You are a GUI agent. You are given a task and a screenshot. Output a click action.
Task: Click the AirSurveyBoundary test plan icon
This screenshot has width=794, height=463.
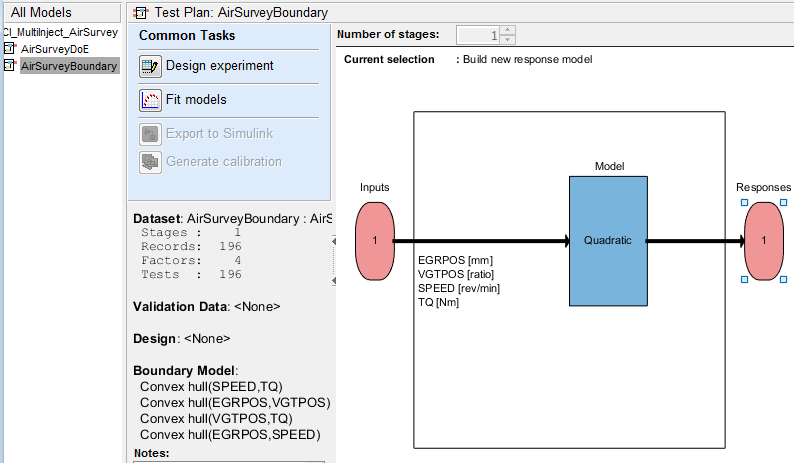coord(10,66)
